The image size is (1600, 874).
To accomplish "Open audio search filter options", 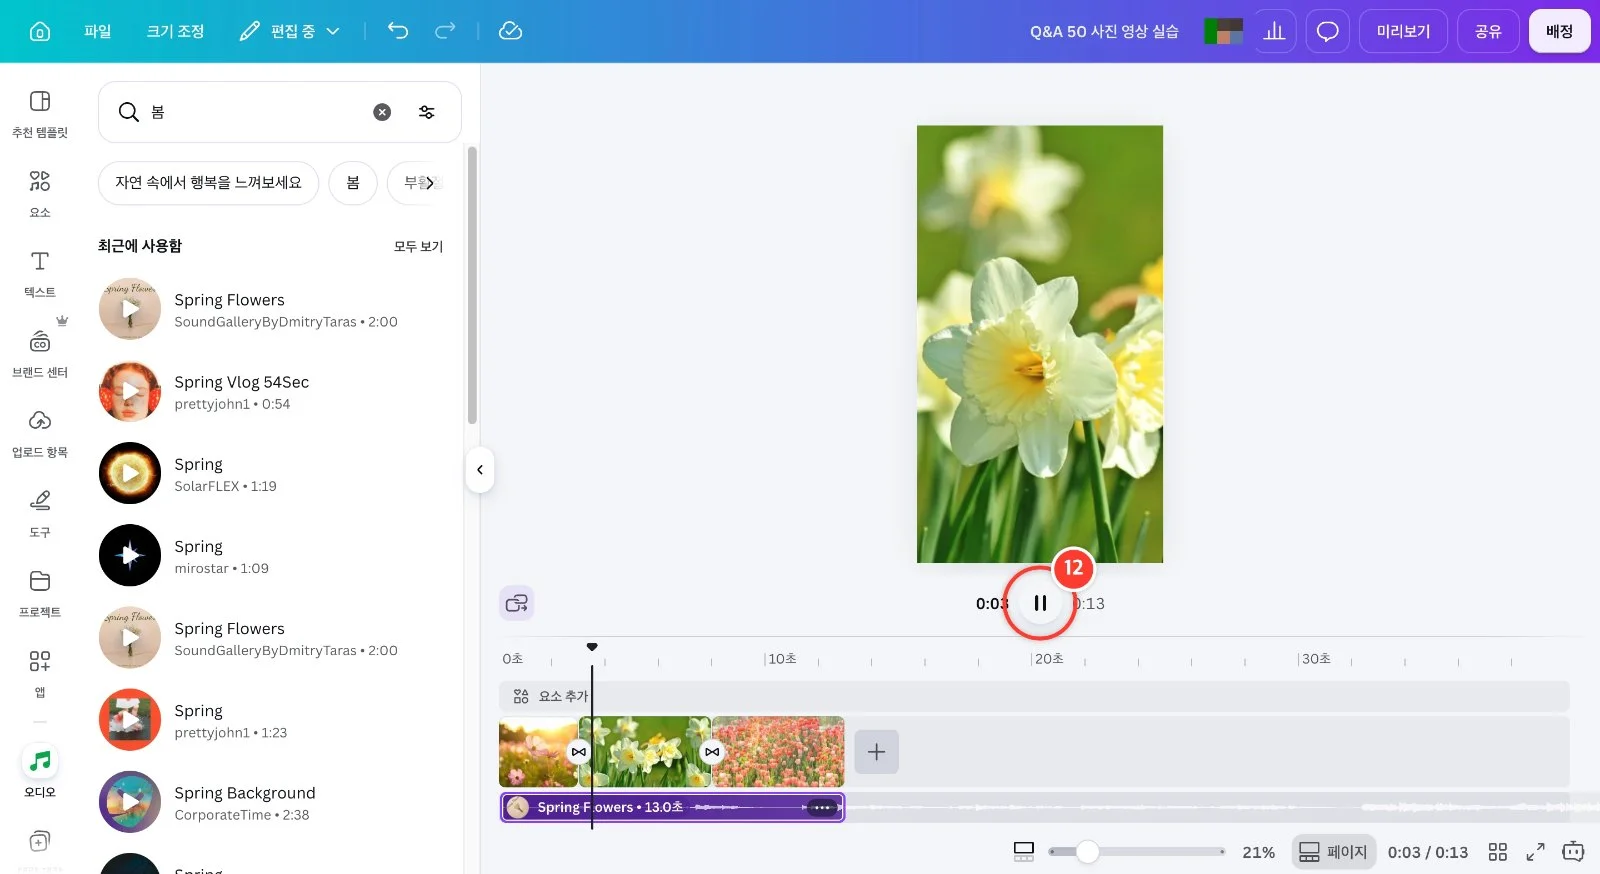I will click(427, 112).
